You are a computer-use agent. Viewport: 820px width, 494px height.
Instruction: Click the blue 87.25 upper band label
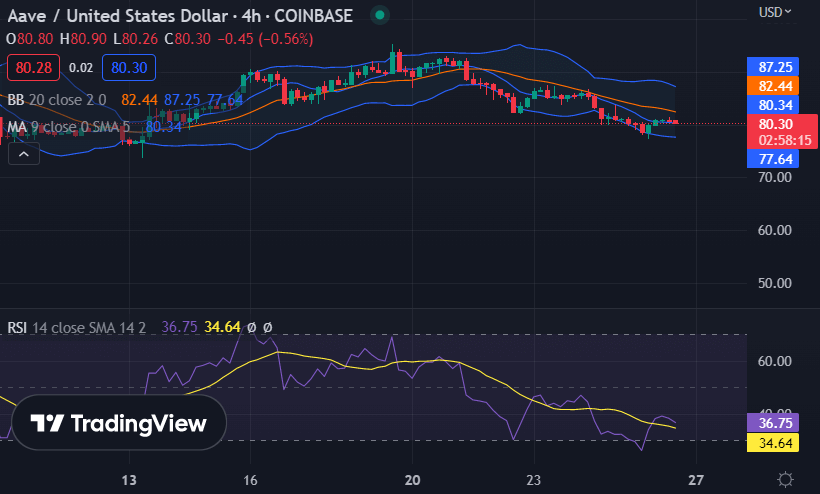point(776,67)
